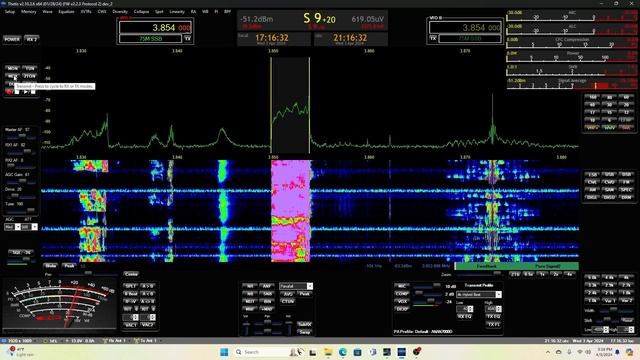Open the Panafall display mode dropdown
640x360 pixels.
(x=296, y=286)
